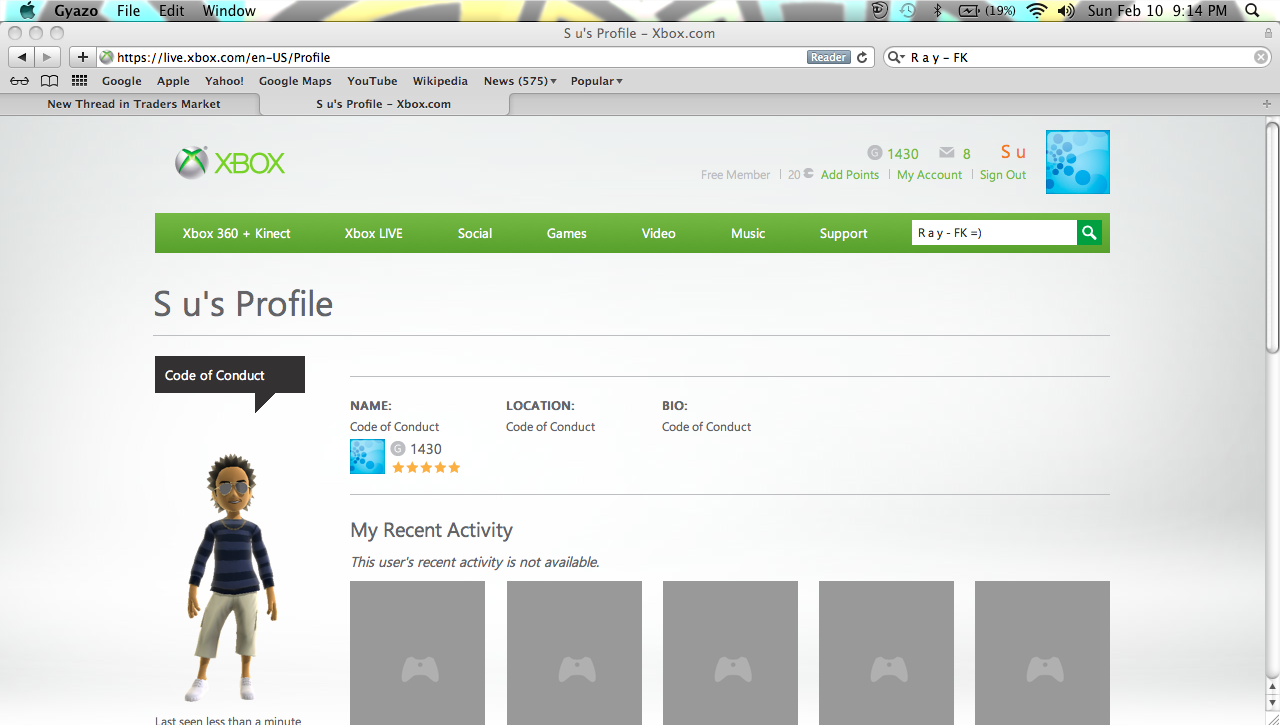Open the Gyazo application menu
The height and width of the screenshot is (725, 1280).
76,11
